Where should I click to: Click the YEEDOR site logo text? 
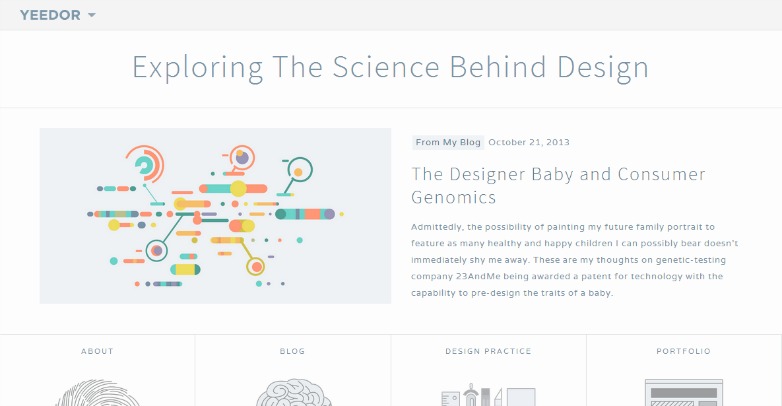(x=50, y=15)
